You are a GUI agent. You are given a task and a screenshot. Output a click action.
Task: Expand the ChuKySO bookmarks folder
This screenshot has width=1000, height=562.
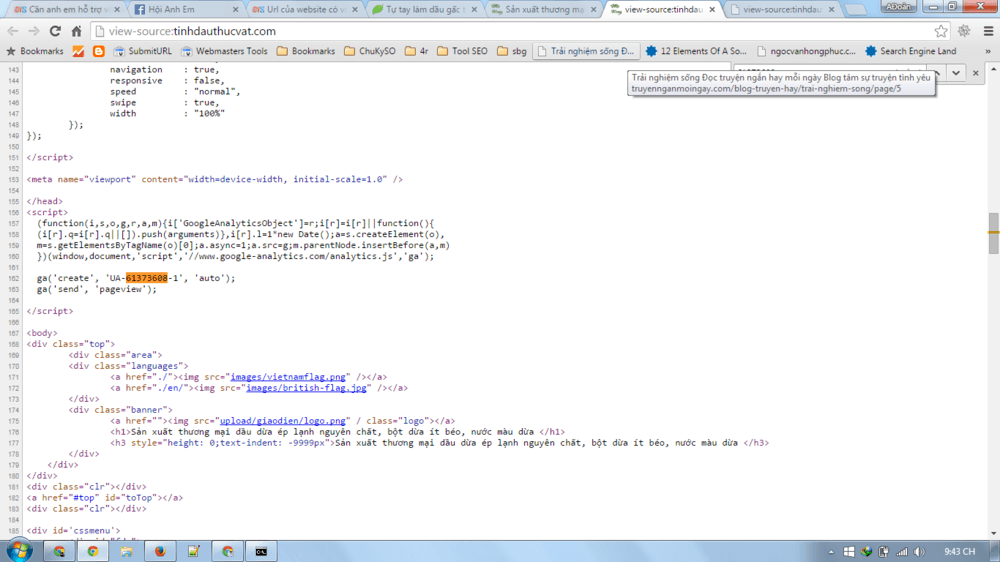369,51
